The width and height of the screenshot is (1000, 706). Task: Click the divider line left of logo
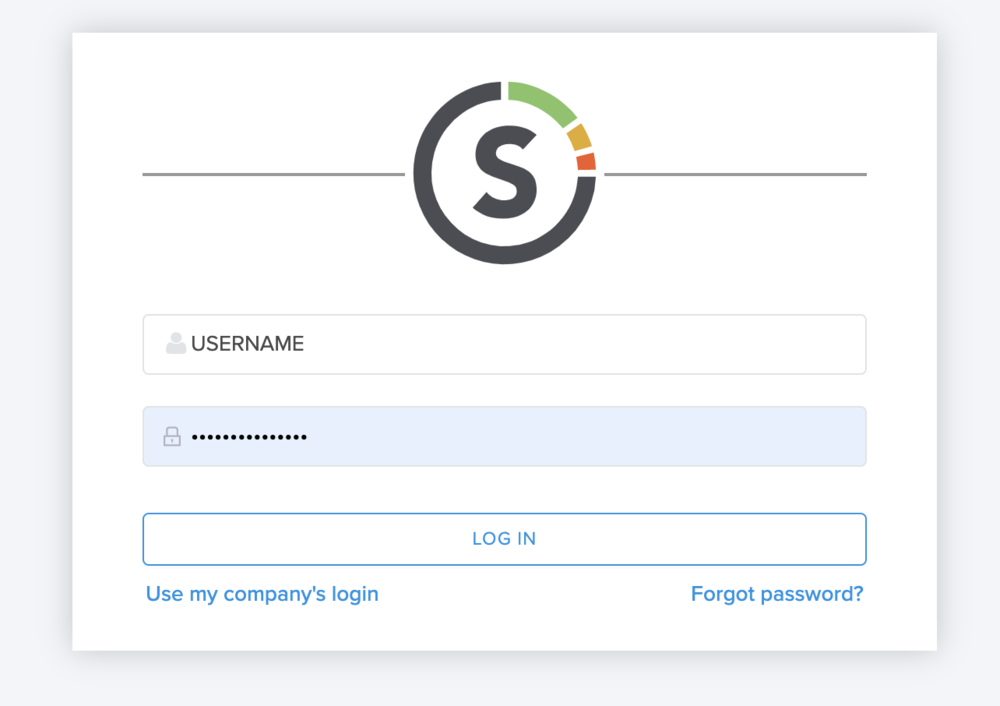pyautogui.click(x=274, y=174)
